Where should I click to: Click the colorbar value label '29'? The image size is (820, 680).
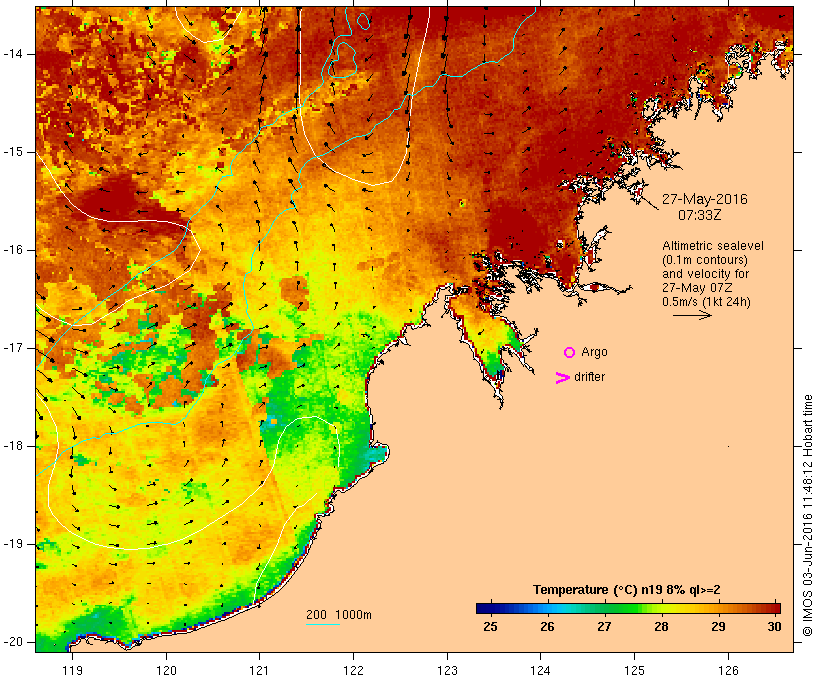click(718, 627)
